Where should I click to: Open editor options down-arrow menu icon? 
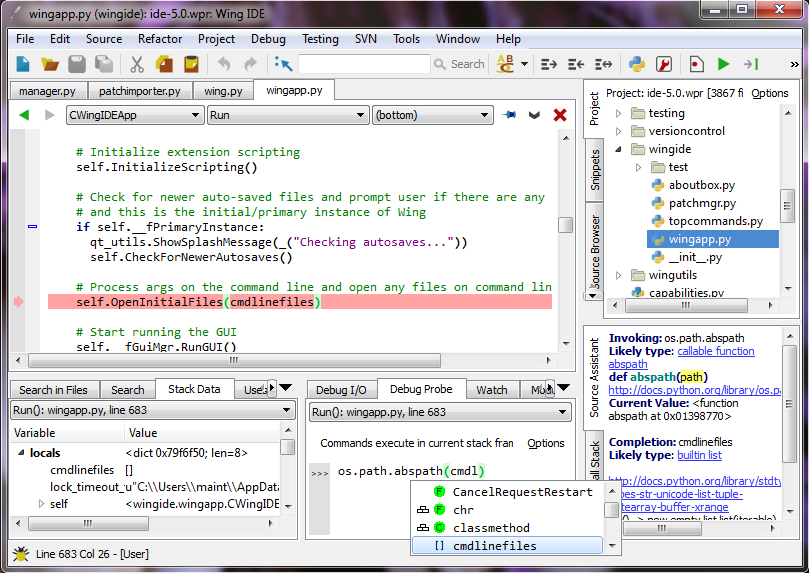point(535,114)
